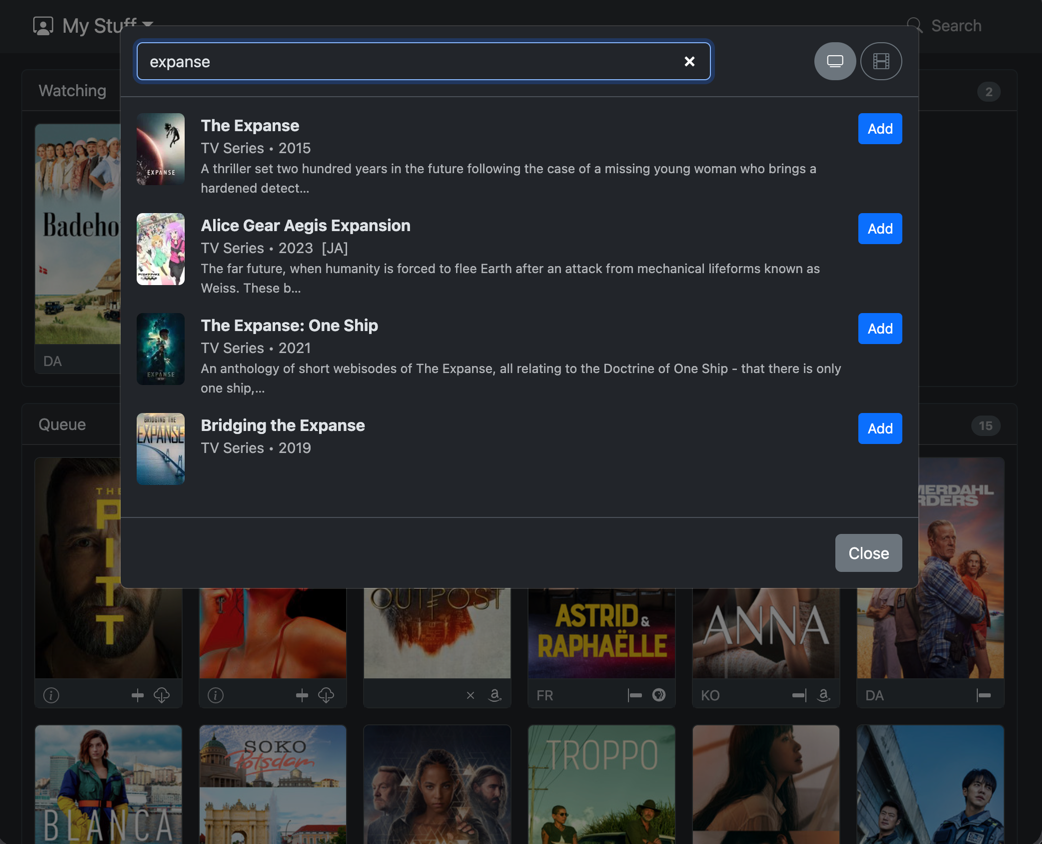1042x844 pixels.
Task: Open Badehotellet poster in Watching
Action: click(x=78, y=234)
